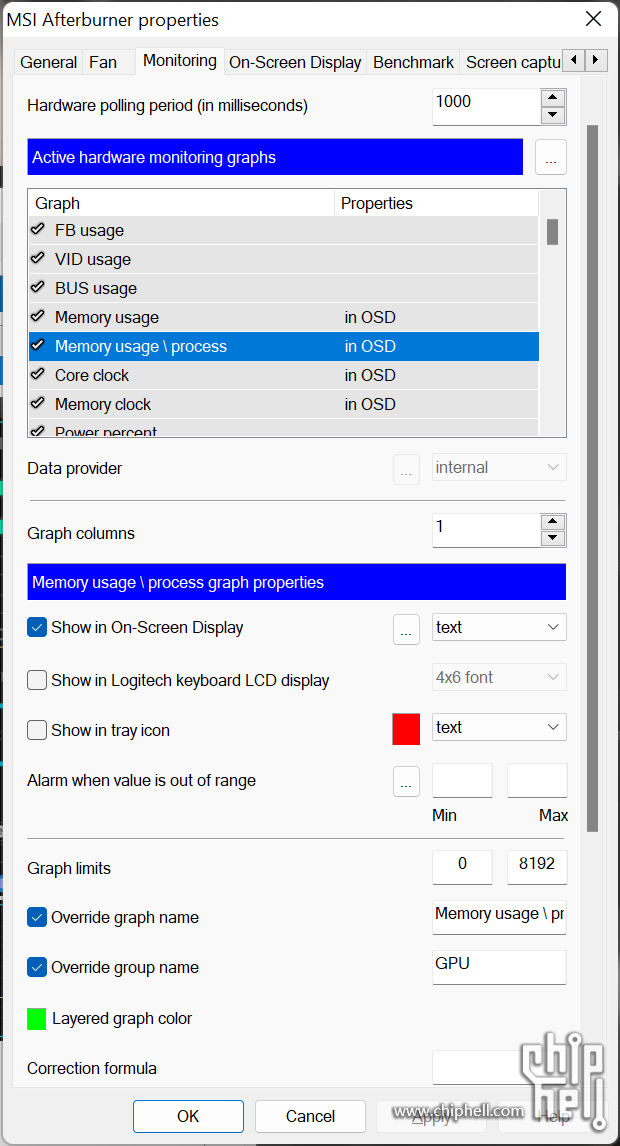The image size is (620, 1146).
Task: Click the graph lower limit field showing 0
Action: (463, 867)
